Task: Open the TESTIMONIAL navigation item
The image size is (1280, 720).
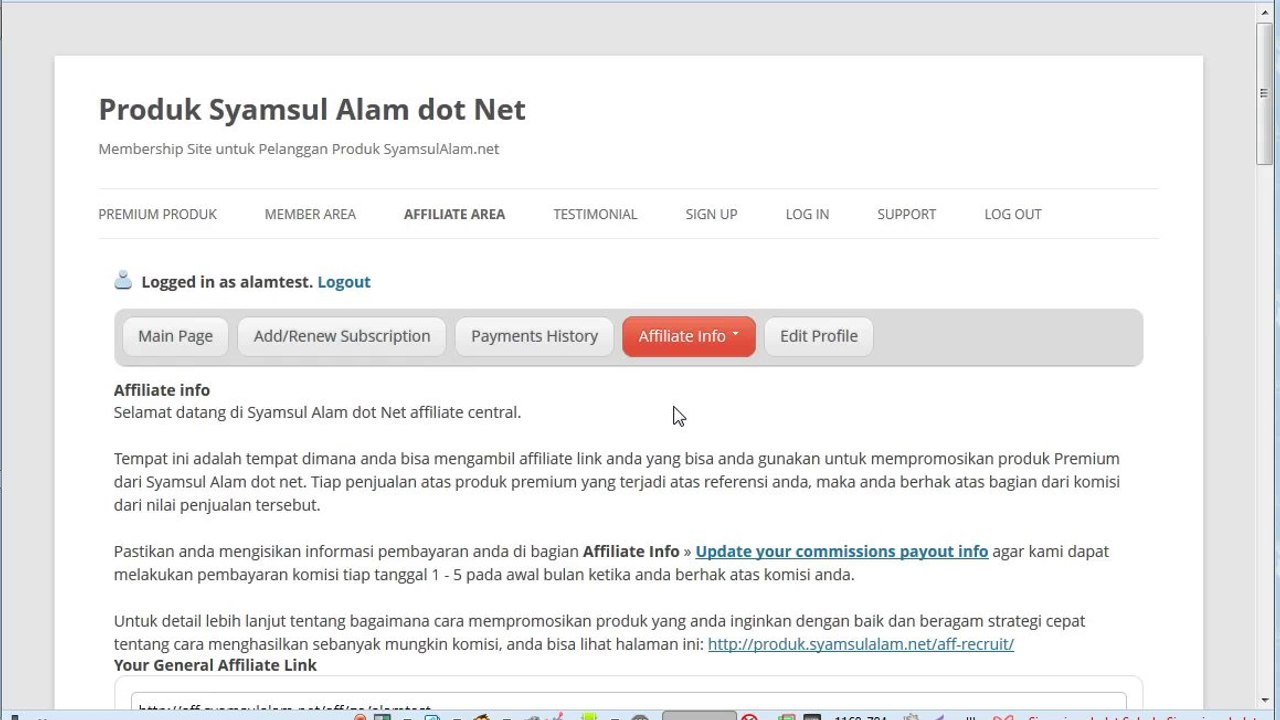Action: click(x=595, y=214)
